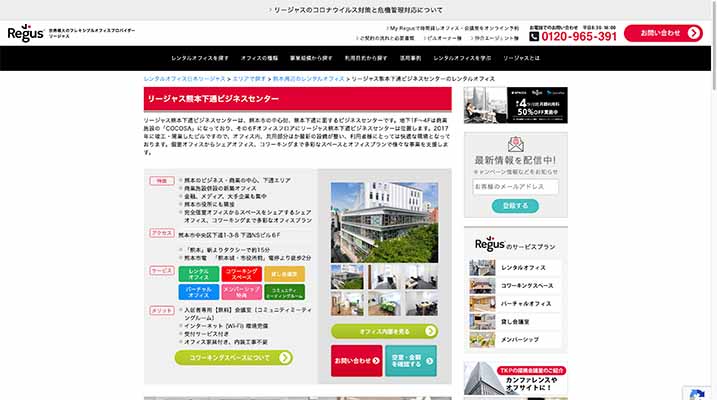
Task: Click the red お問い合わせ button in the header
Action: [x=663, y=34]
